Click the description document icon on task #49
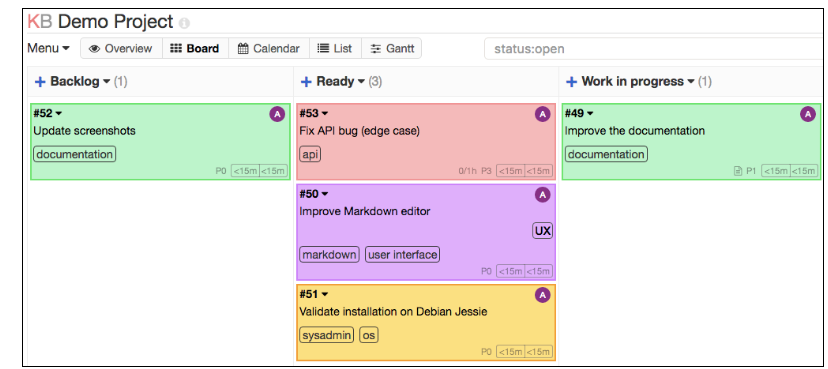828x369 pixels. pos(738,171)
